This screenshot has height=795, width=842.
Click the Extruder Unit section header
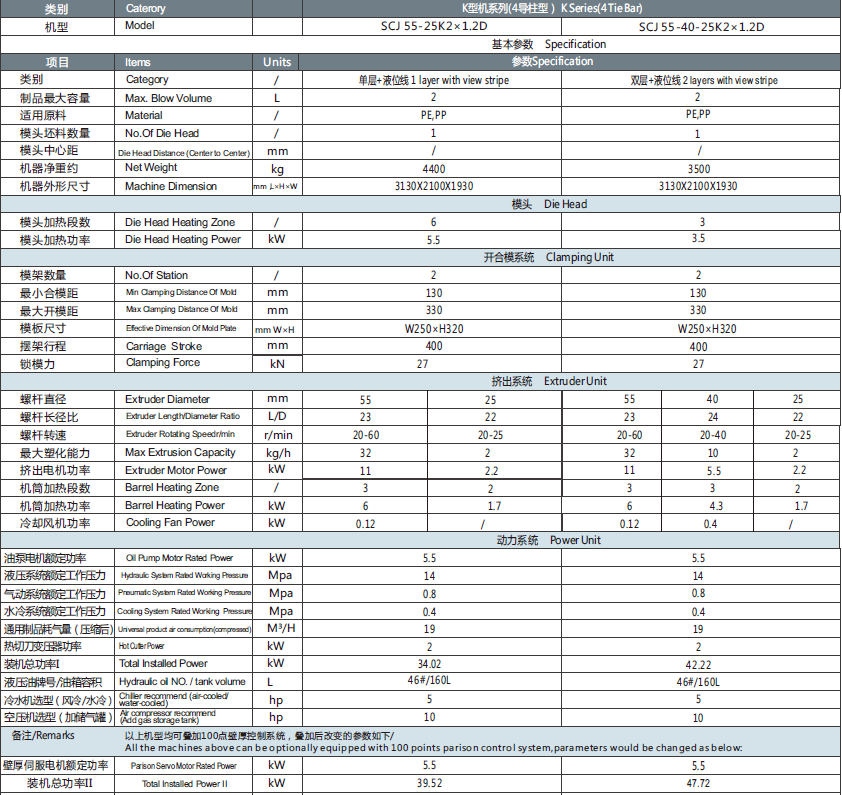[549, 381]
